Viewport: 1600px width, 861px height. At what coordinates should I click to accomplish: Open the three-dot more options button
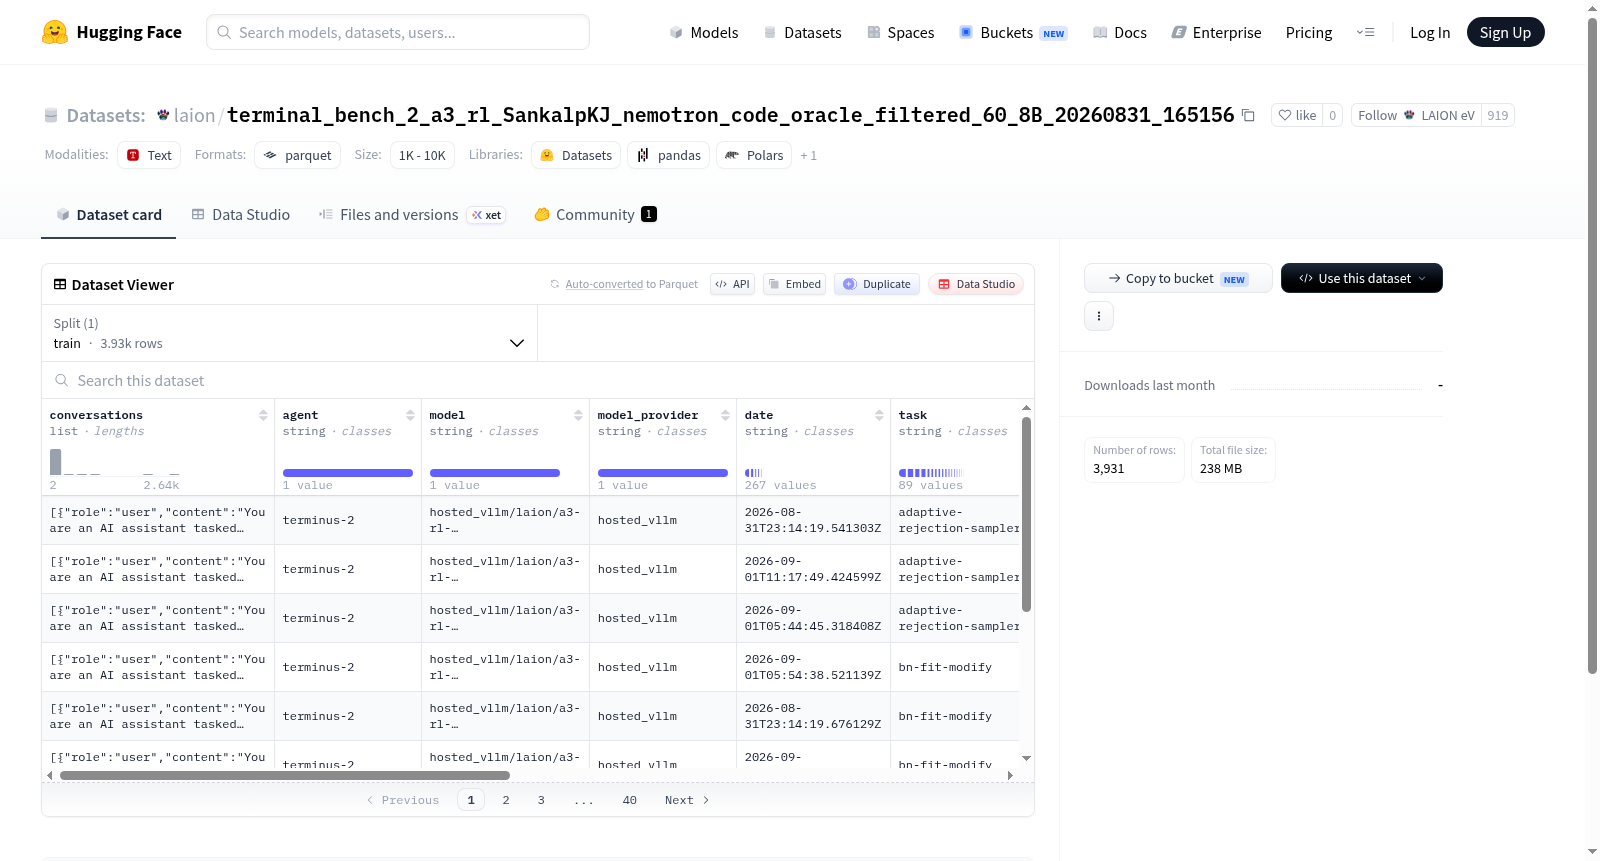coord(1099,316)
